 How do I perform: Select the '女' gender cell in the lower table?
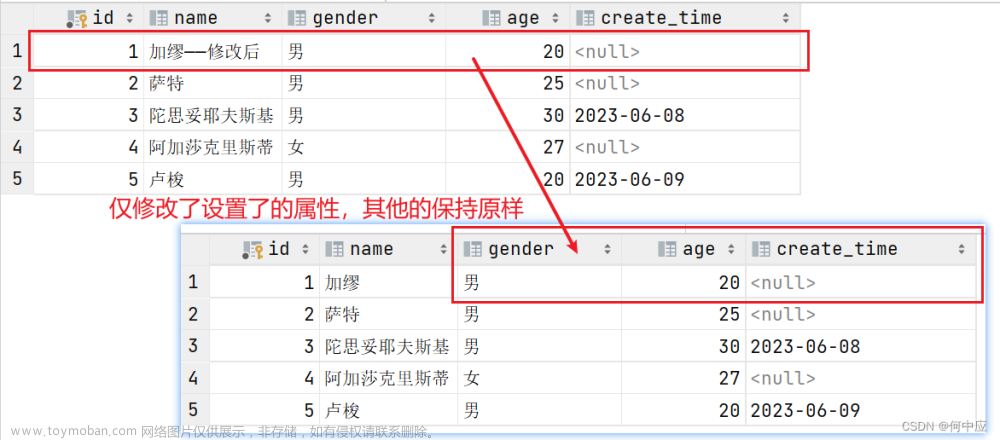click(540, 378)
